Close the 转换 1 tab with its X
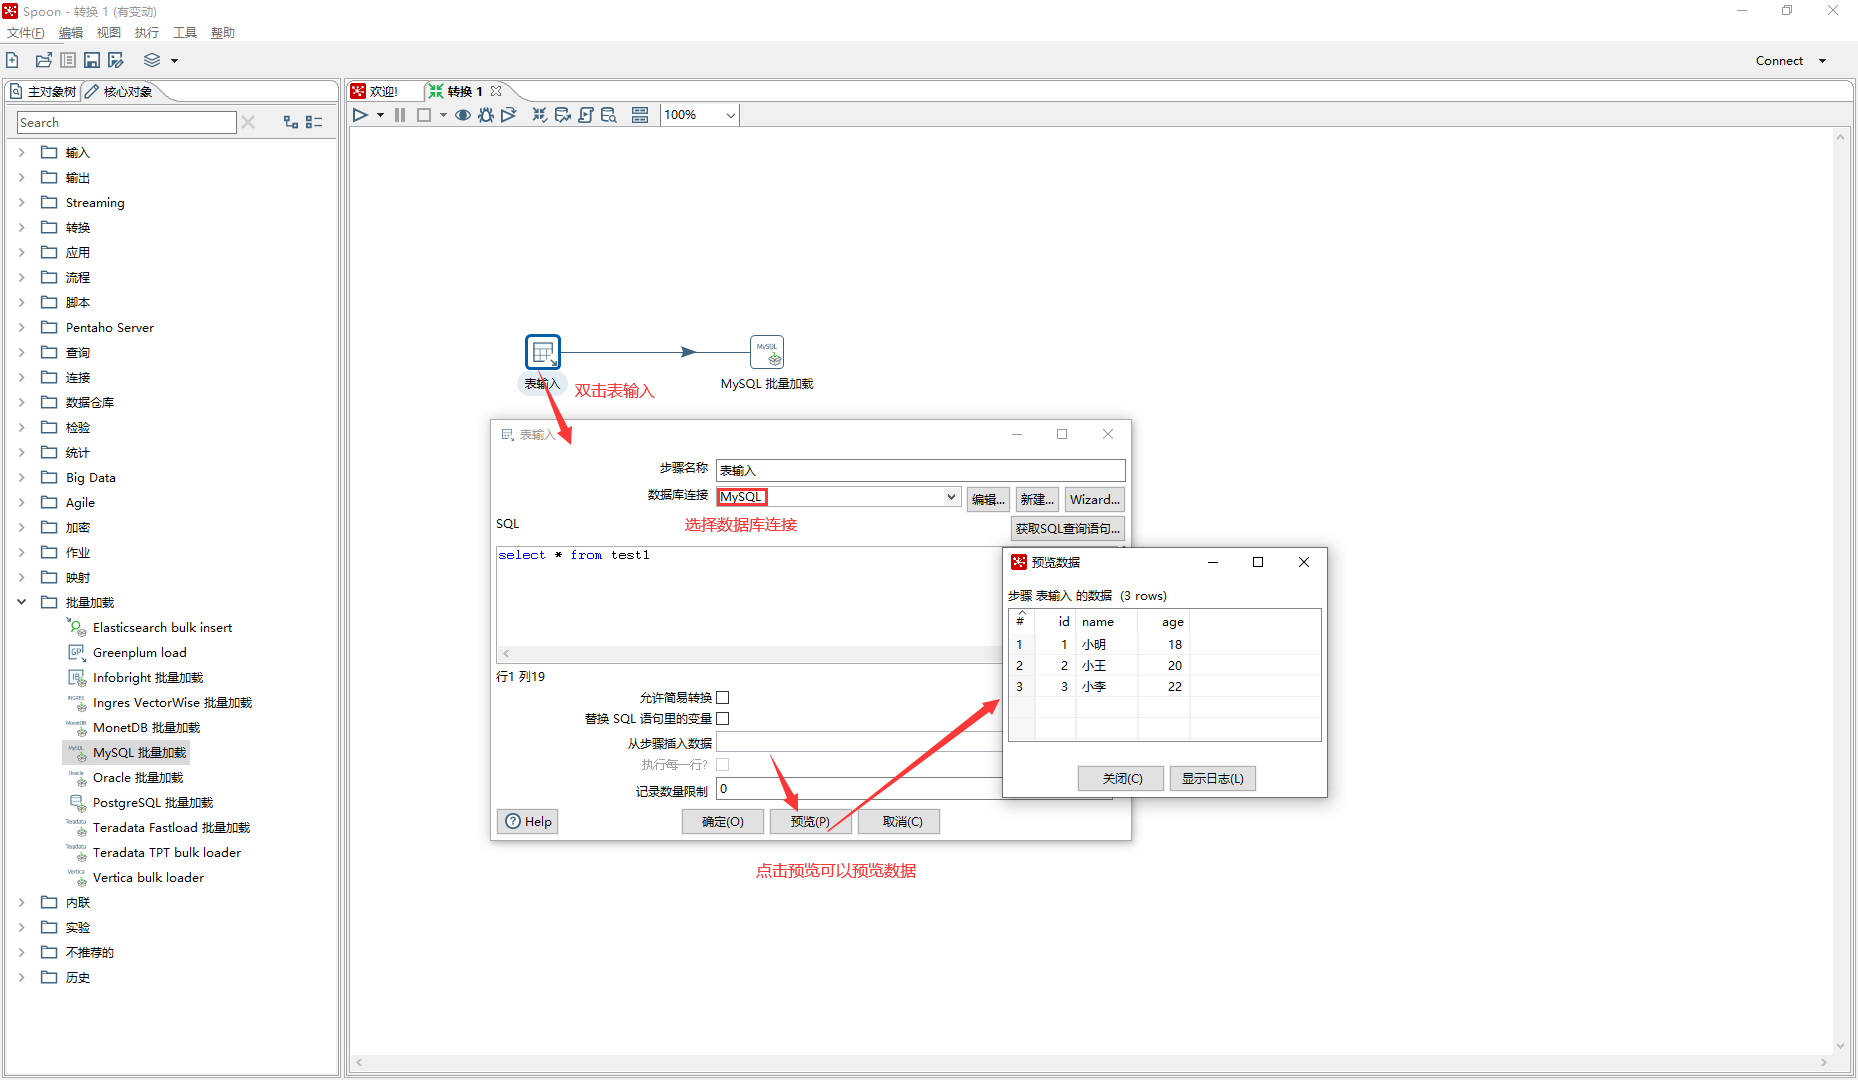The height and width of the screenshot is (1080, 1858). [x=496, y=91]
